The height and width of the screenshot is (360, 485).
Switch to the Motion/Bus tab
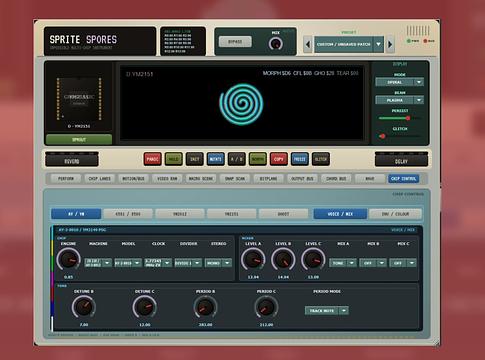click(133, 179)
